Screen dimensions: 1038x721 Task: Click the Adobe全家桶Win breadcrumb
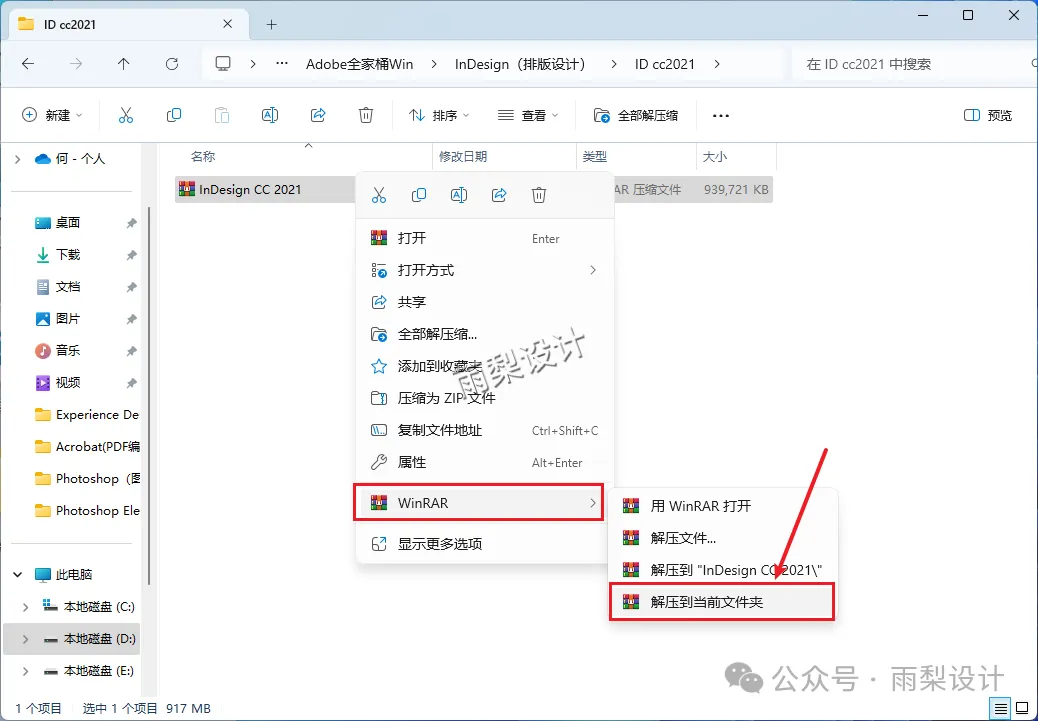pyautogui.click(x=359, y=64)
